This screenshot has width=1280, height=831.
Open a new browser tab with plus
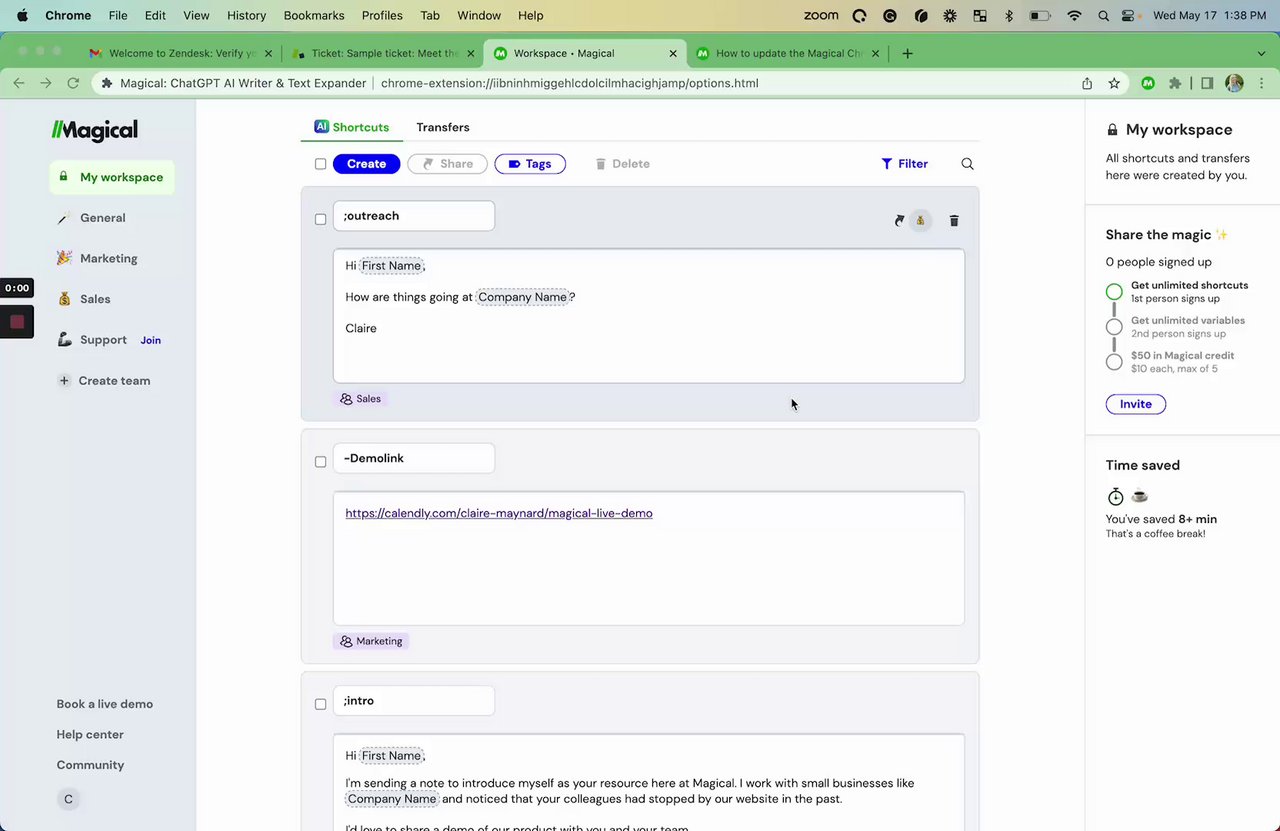[907, 53]
